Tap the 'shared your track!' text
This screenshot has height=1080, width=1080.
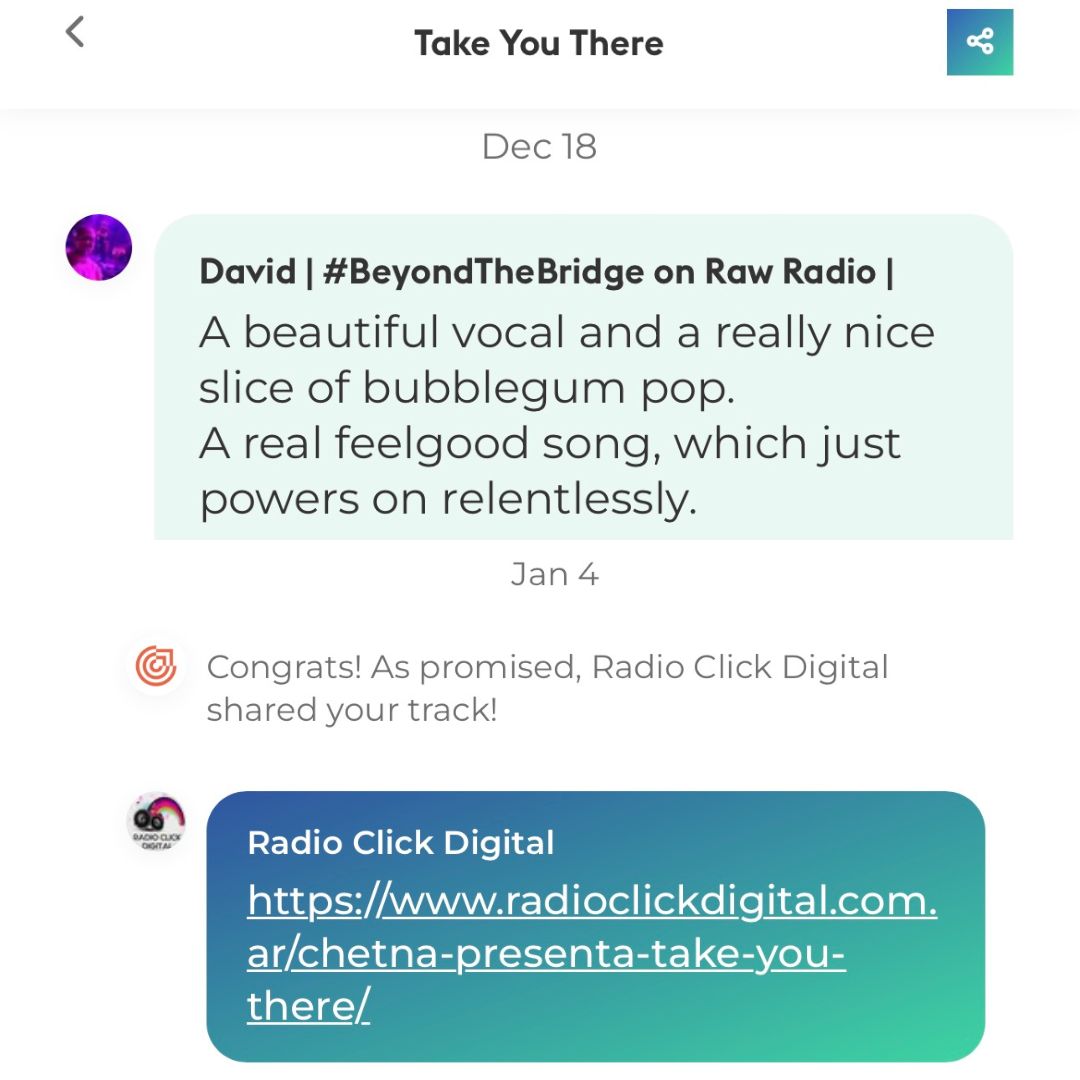tap(352, 709)
